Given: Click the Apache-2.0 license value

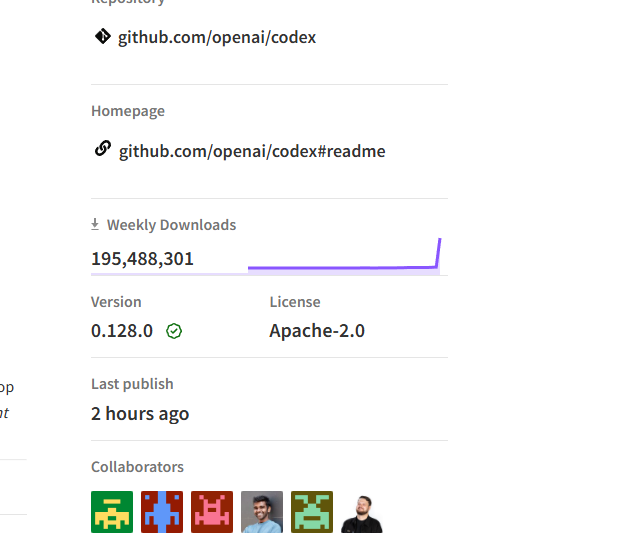Looking at the screenshot, I should point(317,331).
